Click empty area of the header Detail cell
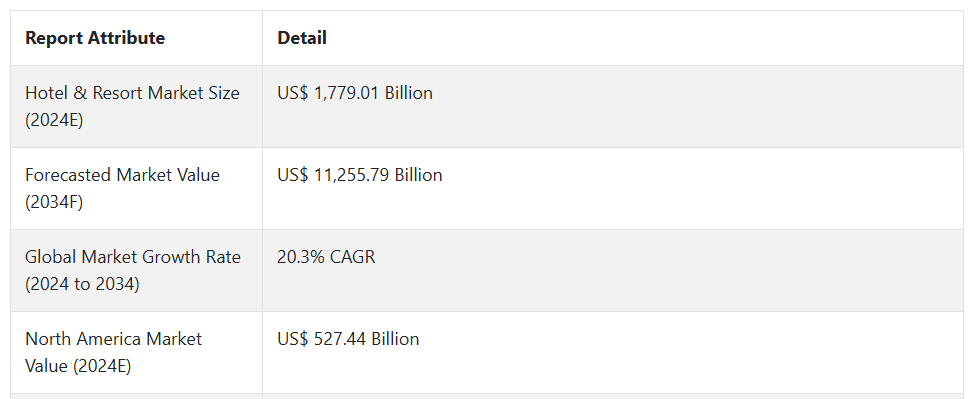 [x=645, y=38]
